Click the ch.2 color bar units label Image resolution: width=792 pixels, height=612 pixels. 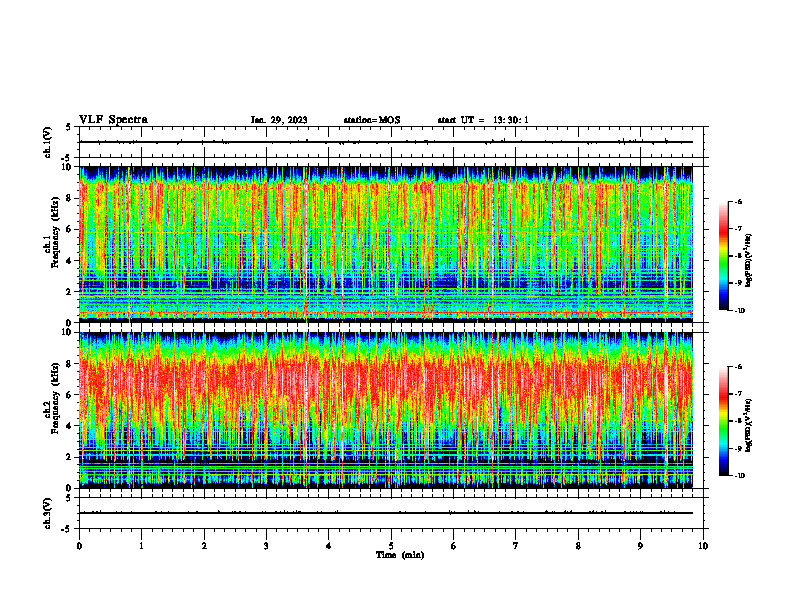tap(749, 425)
